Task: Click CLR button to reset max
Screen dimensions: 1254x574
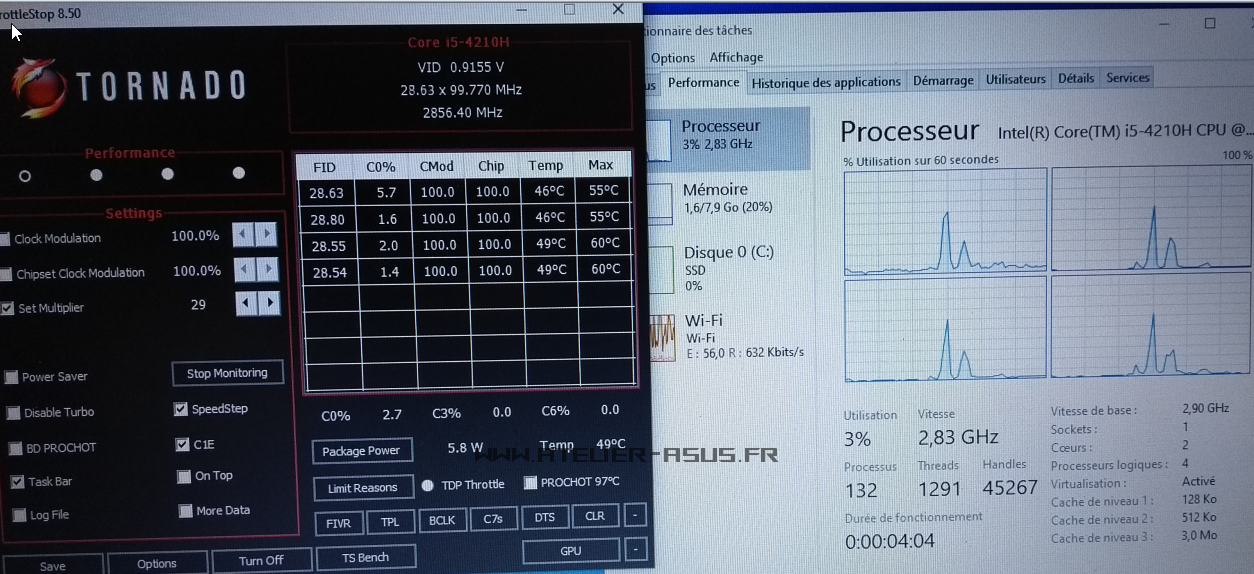Action: pyautogui.click(x=595, y=516)
